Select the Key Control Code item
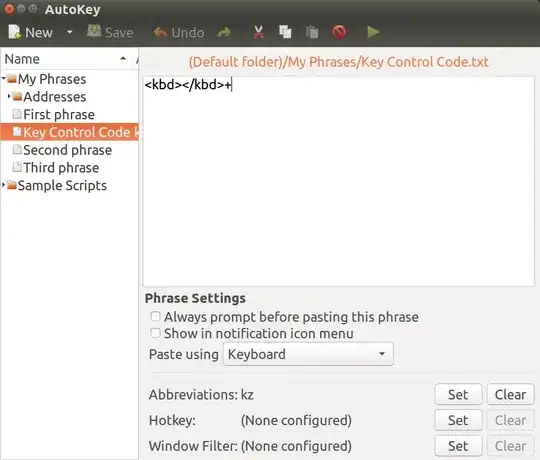The height and width of the screenshot is (460, 540). (70, 132)
